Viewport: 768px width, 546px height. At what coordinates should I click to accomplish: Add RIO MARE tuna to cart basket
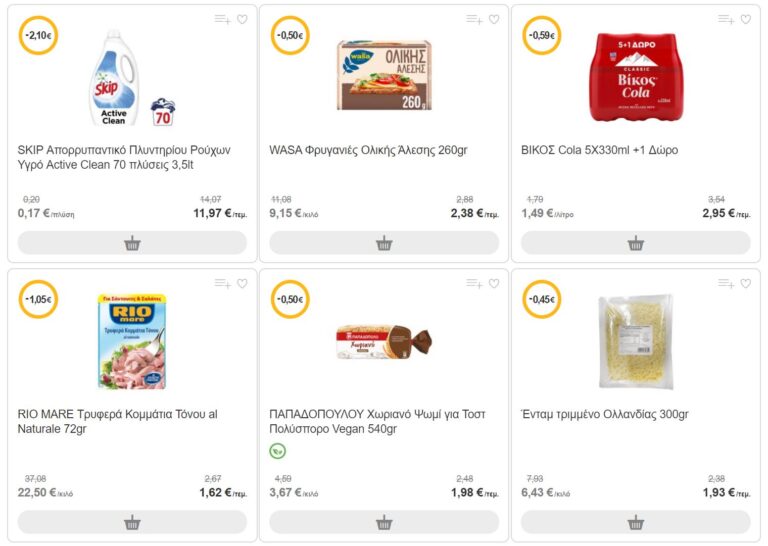click(132, 522)
